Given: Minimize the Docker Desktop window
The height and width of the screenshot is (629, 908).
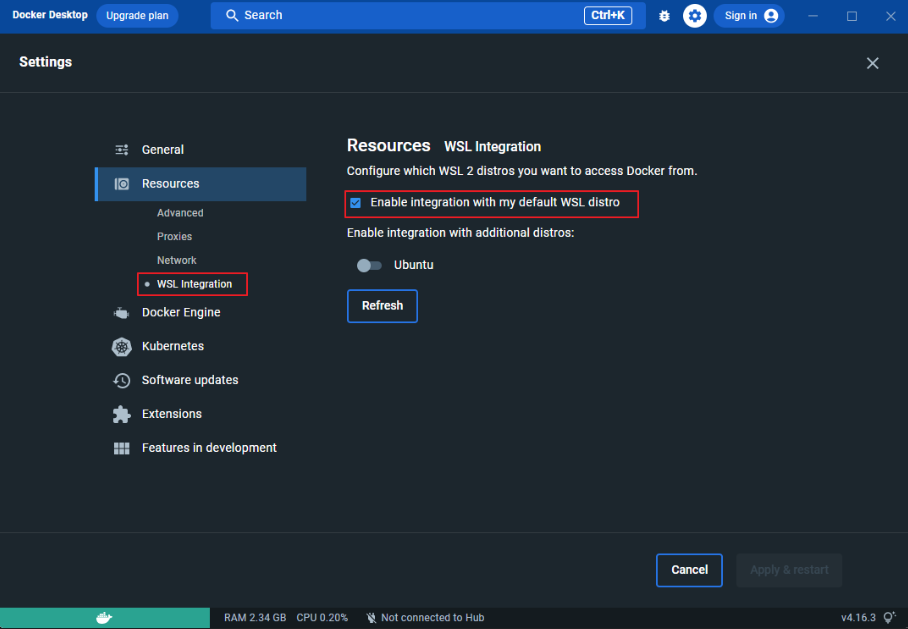Looking at the screenshot, I should 813,16.
